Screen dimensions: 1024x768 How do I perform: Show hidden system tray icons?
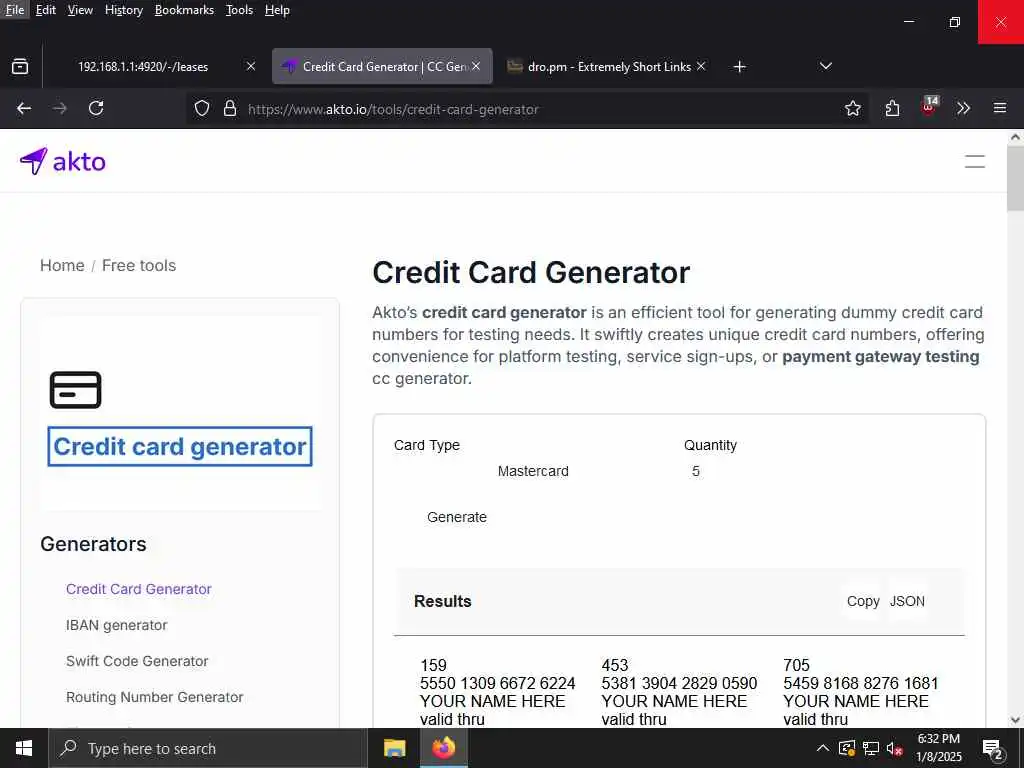pos(823,748)
